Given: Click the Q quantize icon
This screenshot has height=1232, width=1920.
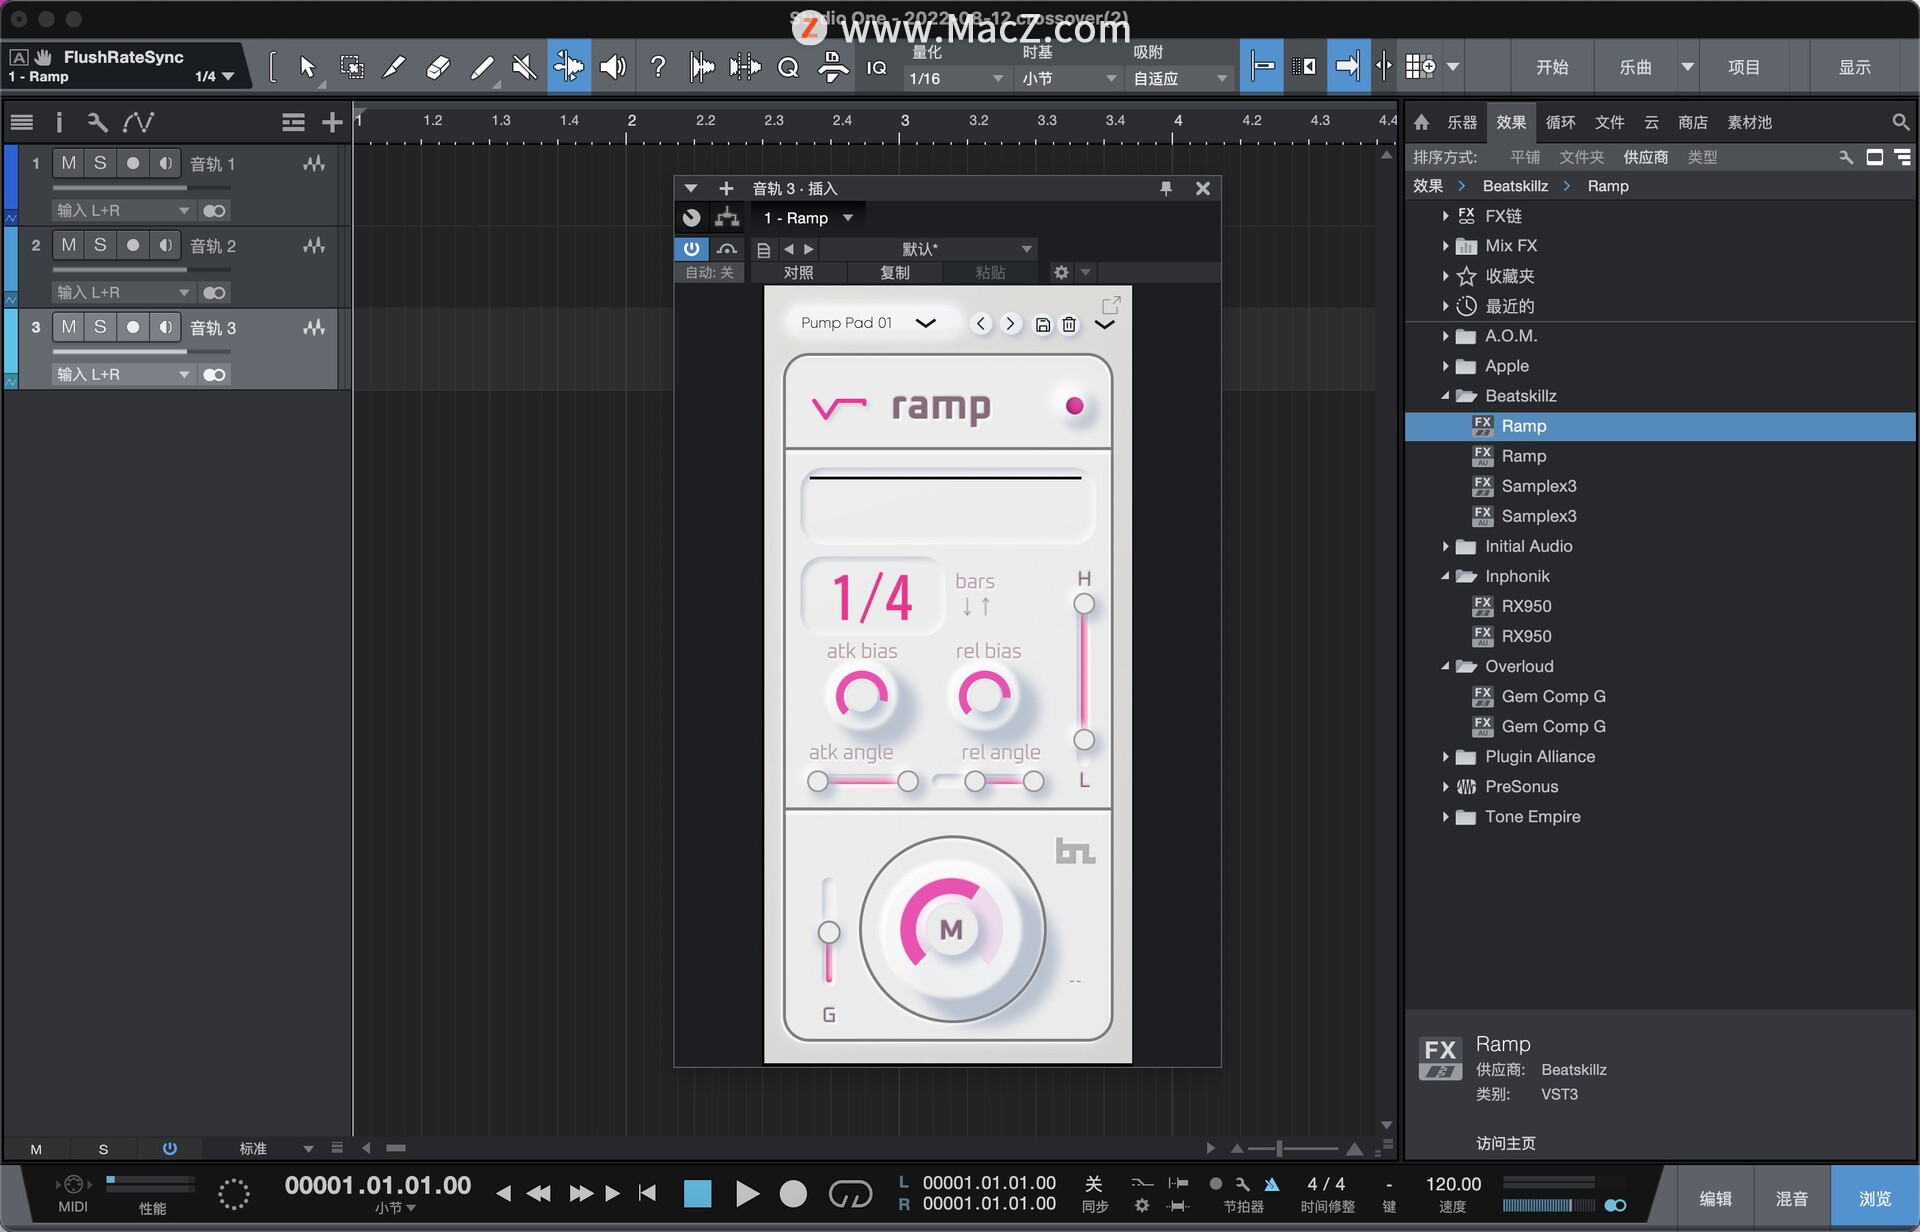Looking at the screenshot, I should pyautogui.click(x=788, y=67).
